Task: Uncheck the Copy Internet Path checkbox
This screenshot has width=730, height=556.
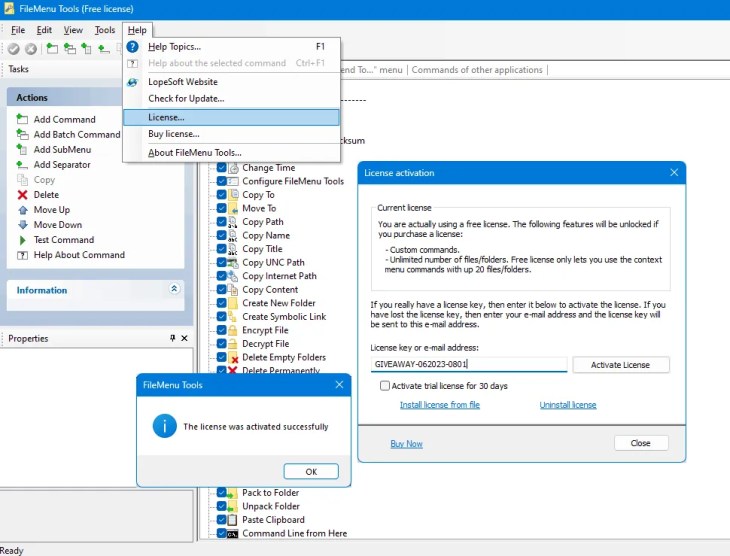Action: coord(222,276)
